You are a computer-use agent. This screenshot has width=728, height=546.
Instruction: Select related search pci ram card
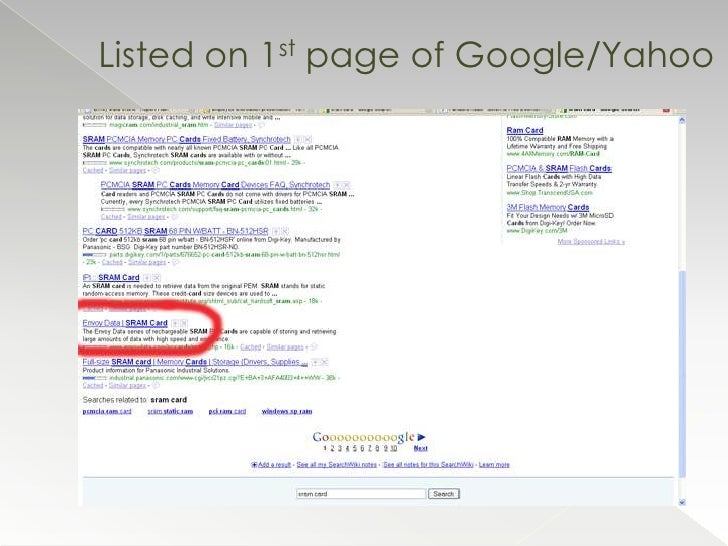(x=227, y=411)
